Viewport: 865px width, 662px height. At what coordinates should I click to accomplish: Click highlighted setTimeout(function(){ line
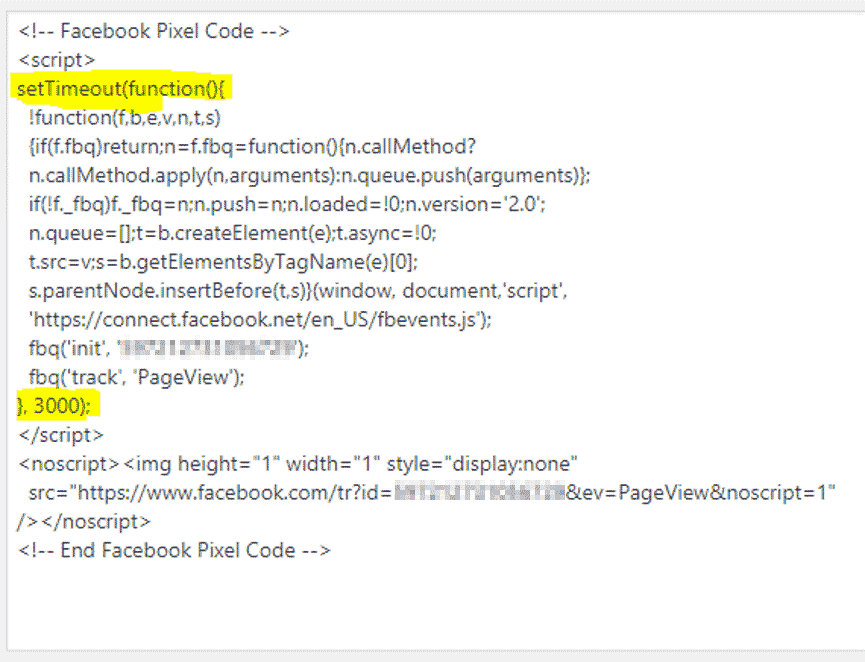point(121,89)
